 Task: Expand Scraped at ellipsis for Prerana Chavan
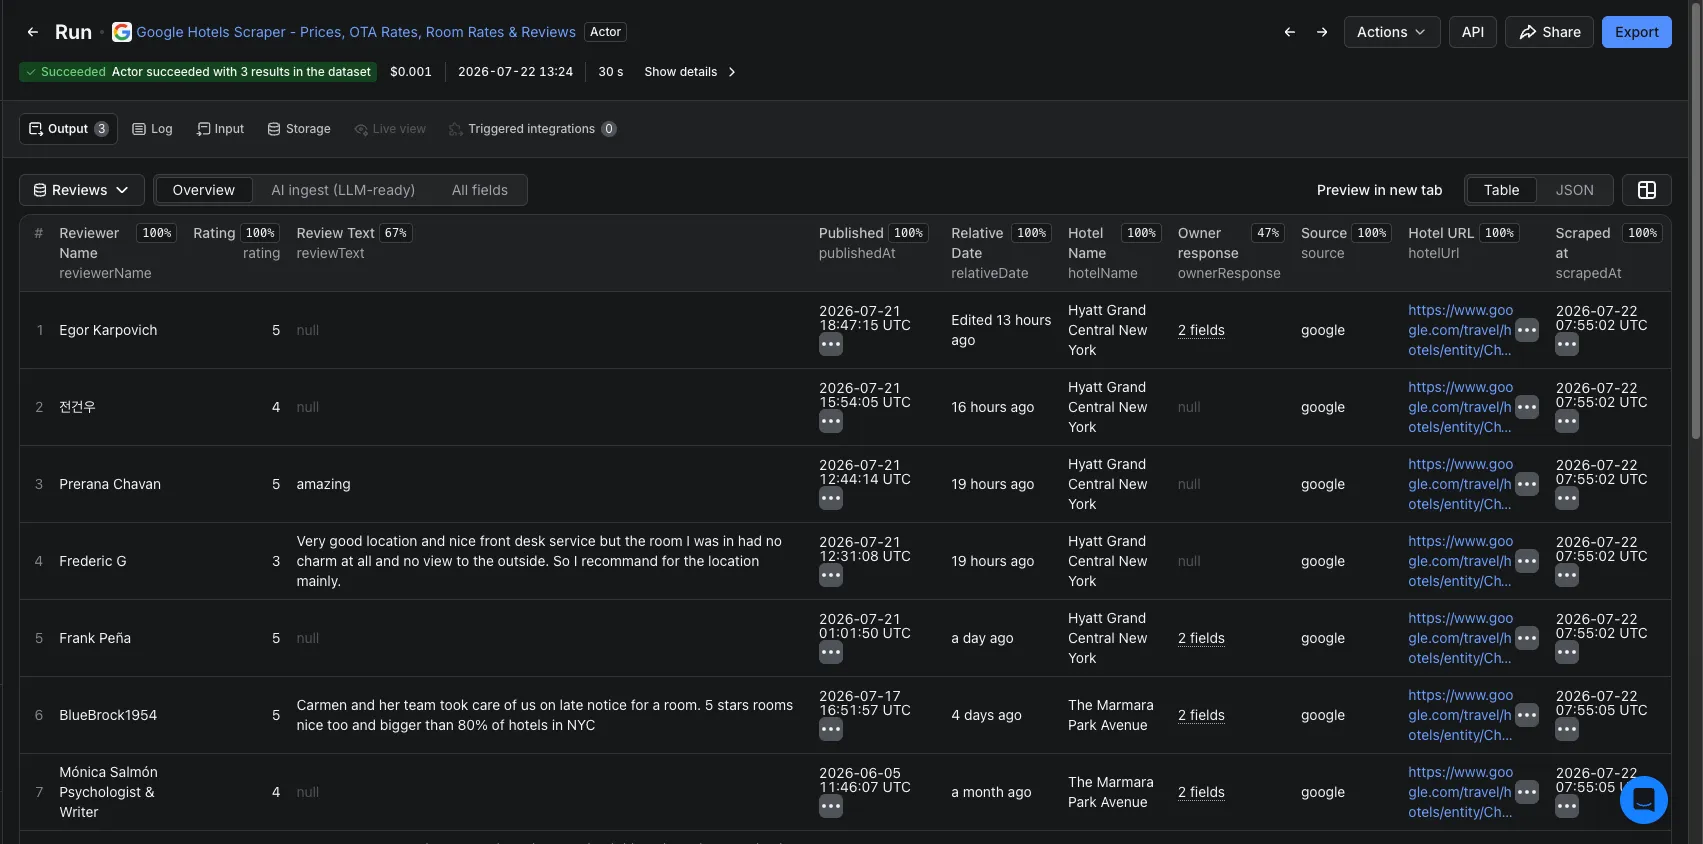tap(1567, 499)
